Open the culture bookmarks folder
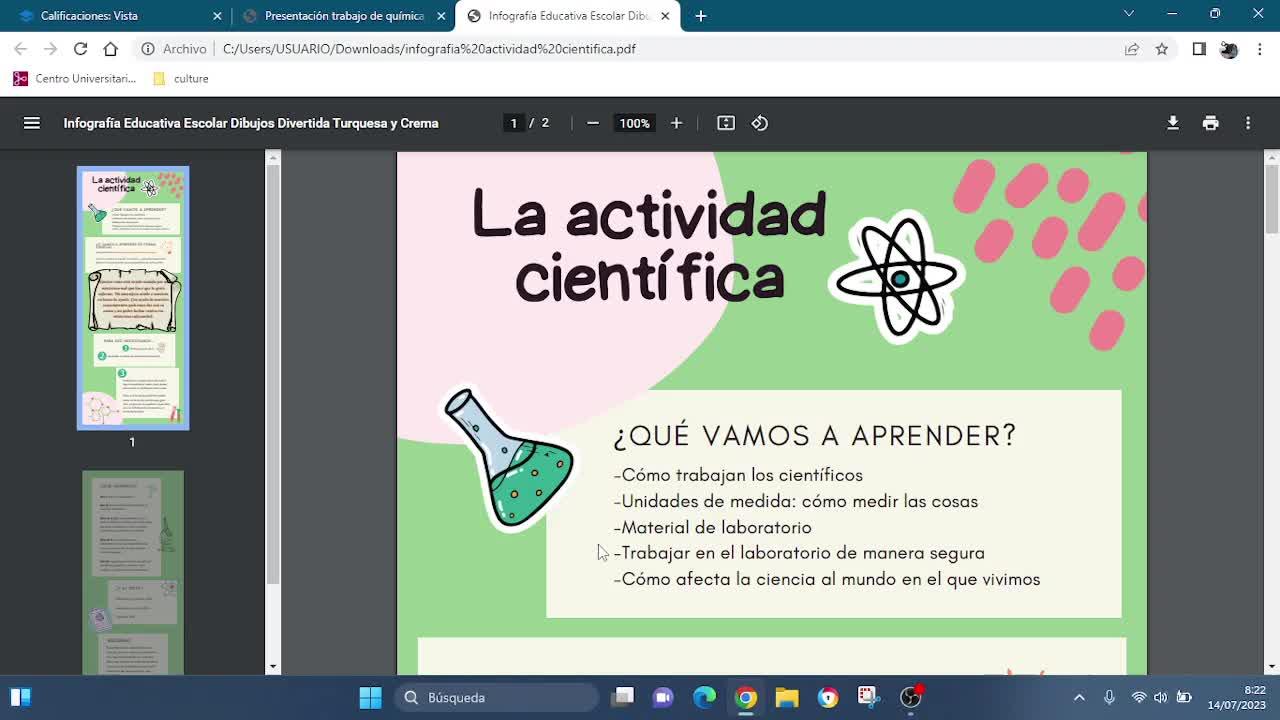This screenshot has height=720, width=1280. pyautogui.click(x=181, y=79)
